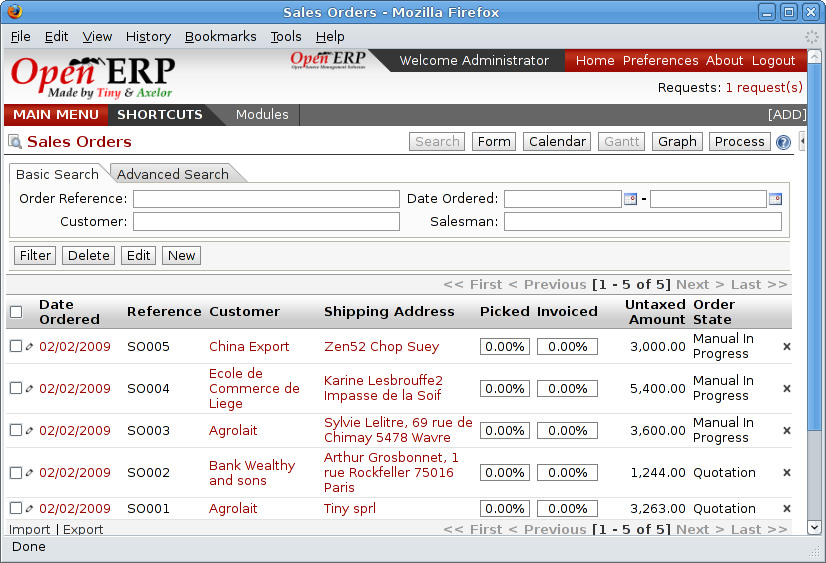Click the Salesman input field
The height and width of the screenshot is (563, 826).
[x=643, y=222]
